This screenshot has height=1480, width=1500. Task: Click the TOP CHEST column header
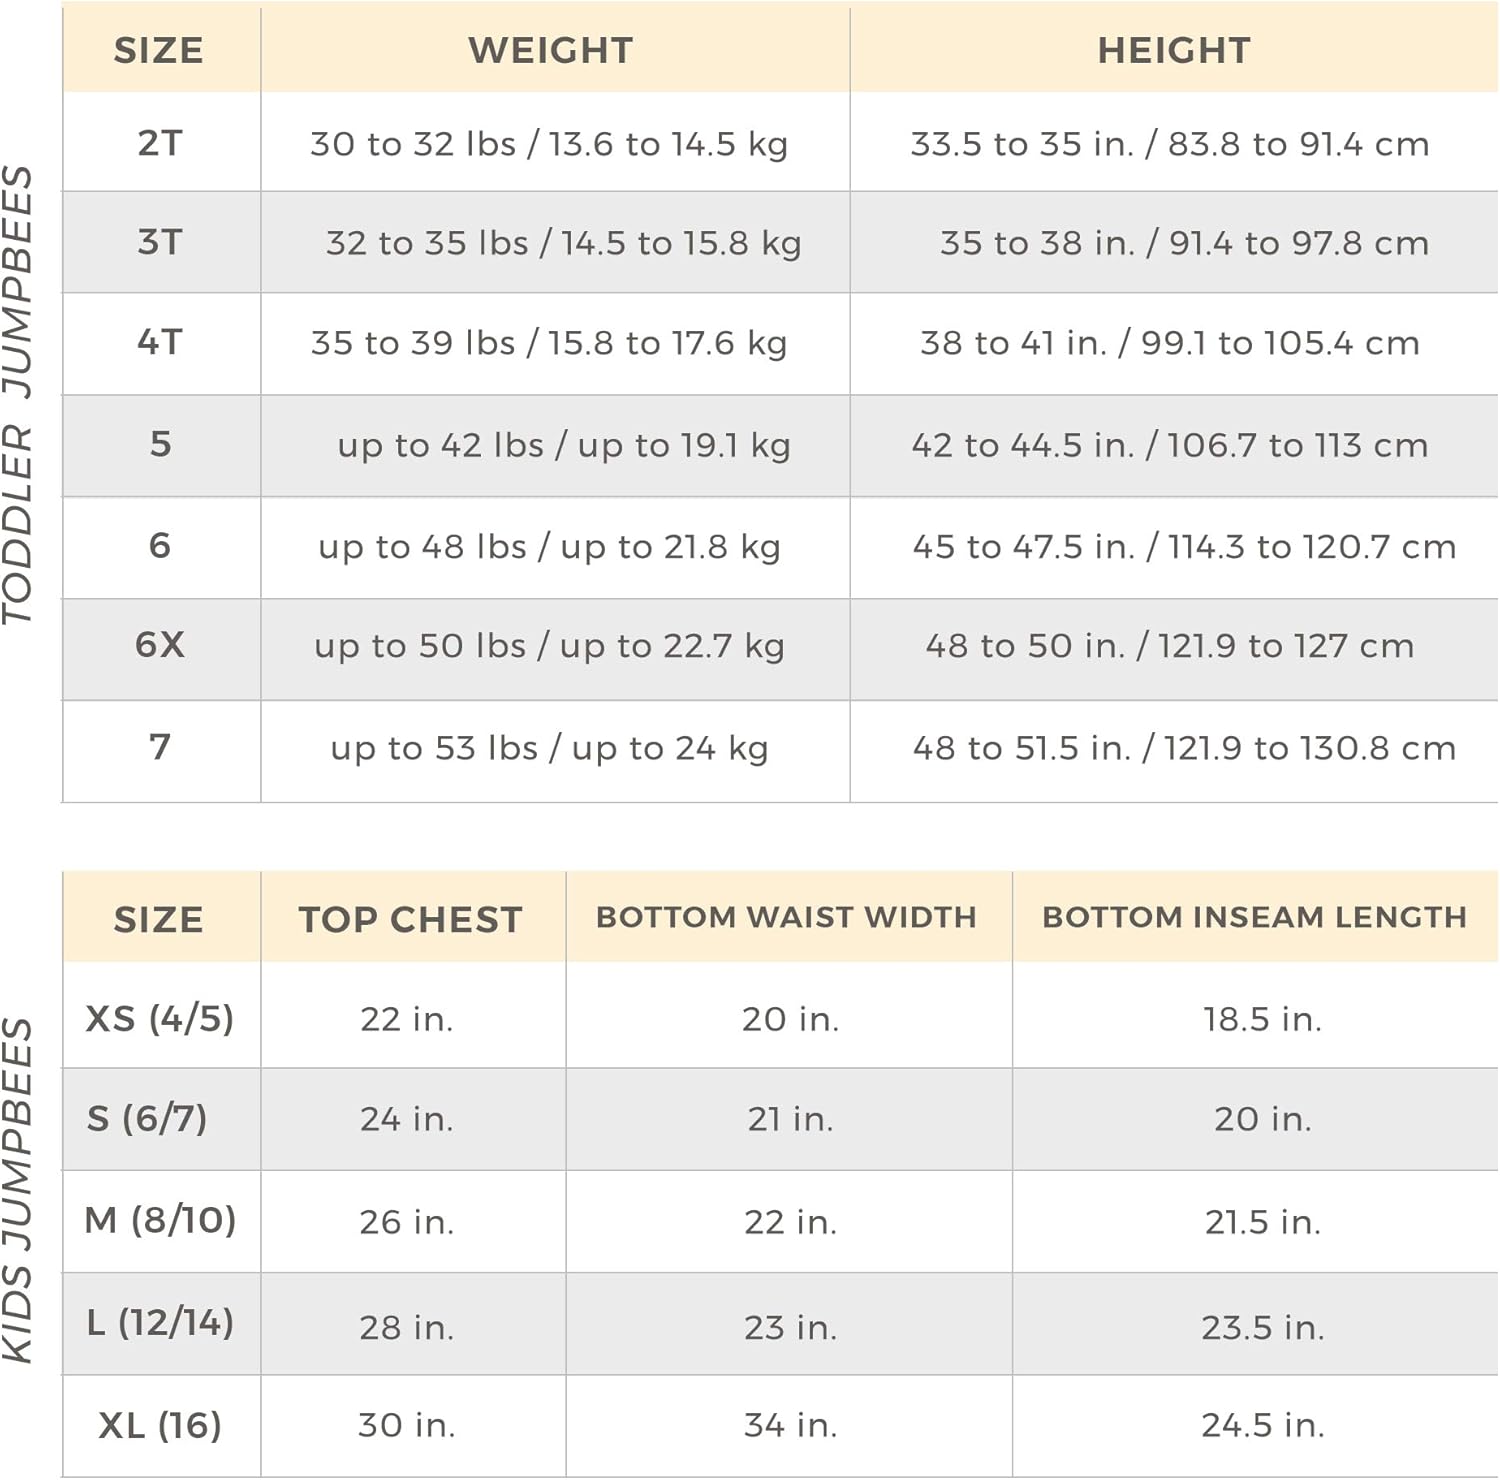(x=410, y=919)
